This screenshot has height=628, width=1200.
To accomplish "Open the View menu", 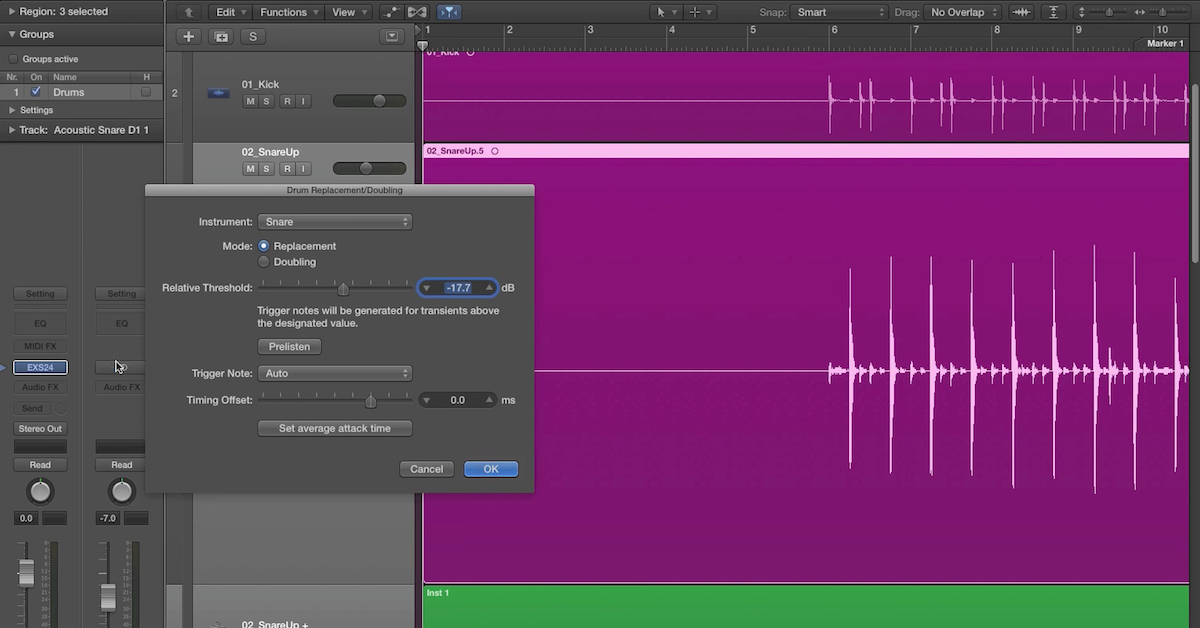I will click(x=349, y=12).
